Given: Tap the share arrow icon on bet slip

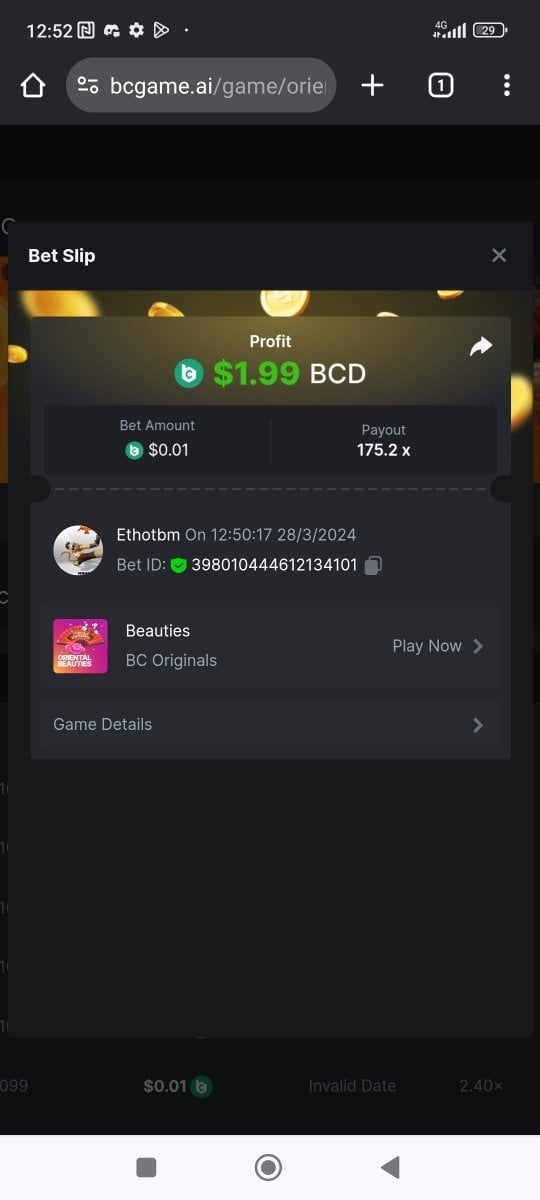Looking at the screenshot, I should 481,347.
